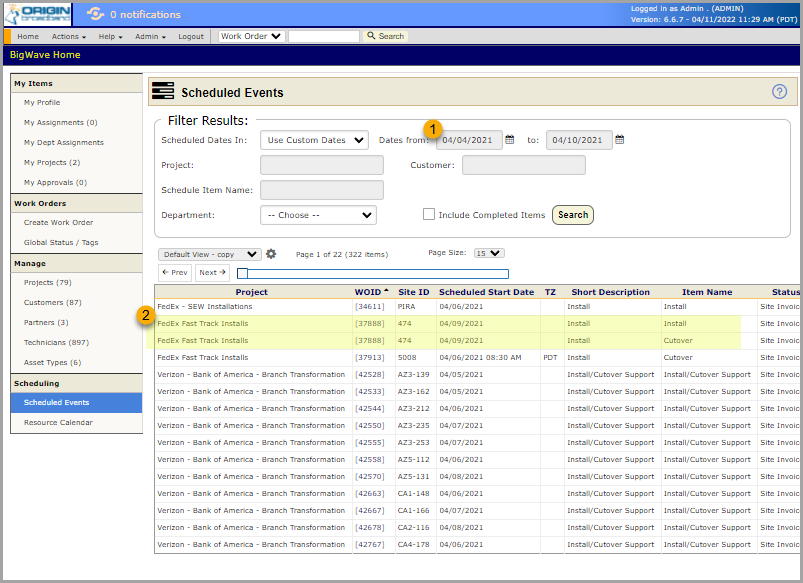Open the notifications bell icon
Screen dimensions: 803x583
coord(95,14)
